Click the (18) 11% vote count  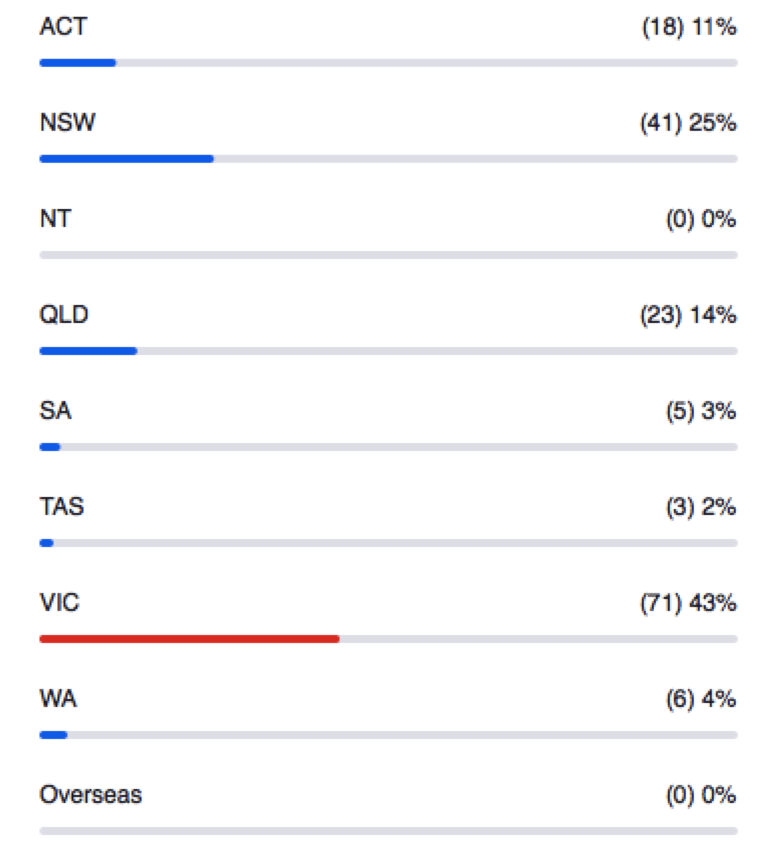[689, 27]
